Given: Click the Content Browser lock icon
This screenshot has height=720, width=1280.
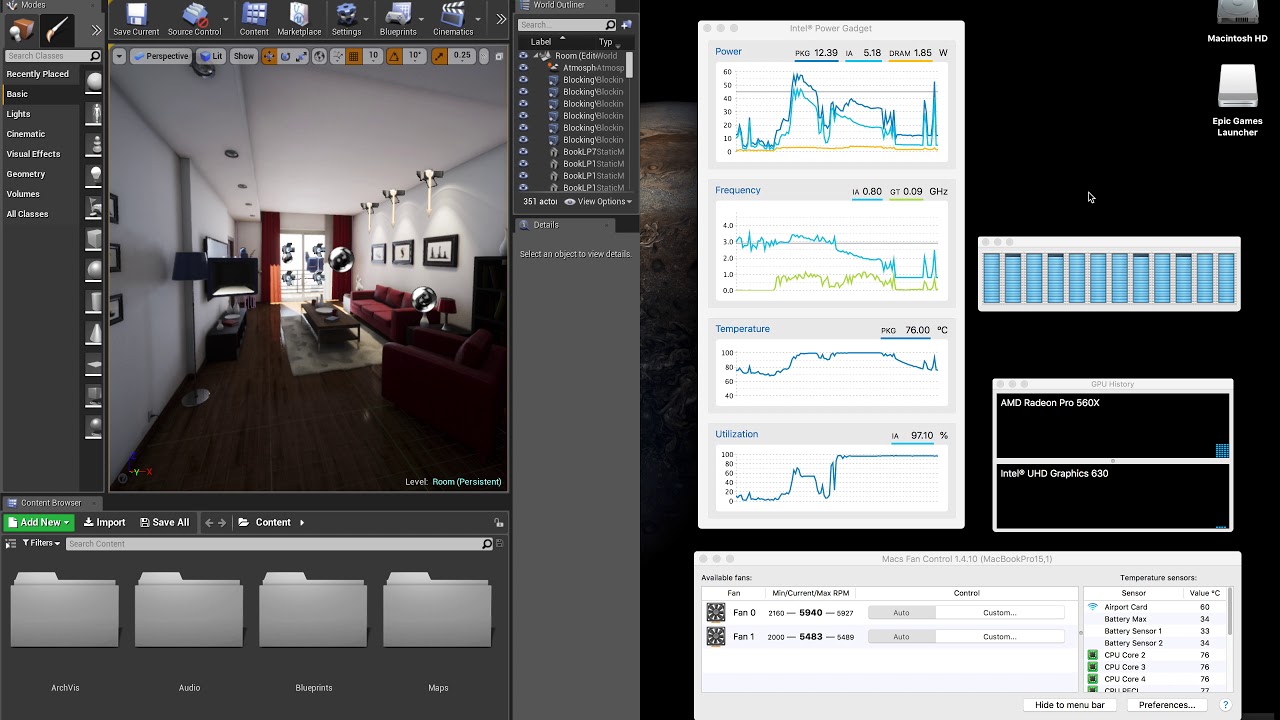Looking at the screenshot, I should pyautogui.click(x=498, y=522).
